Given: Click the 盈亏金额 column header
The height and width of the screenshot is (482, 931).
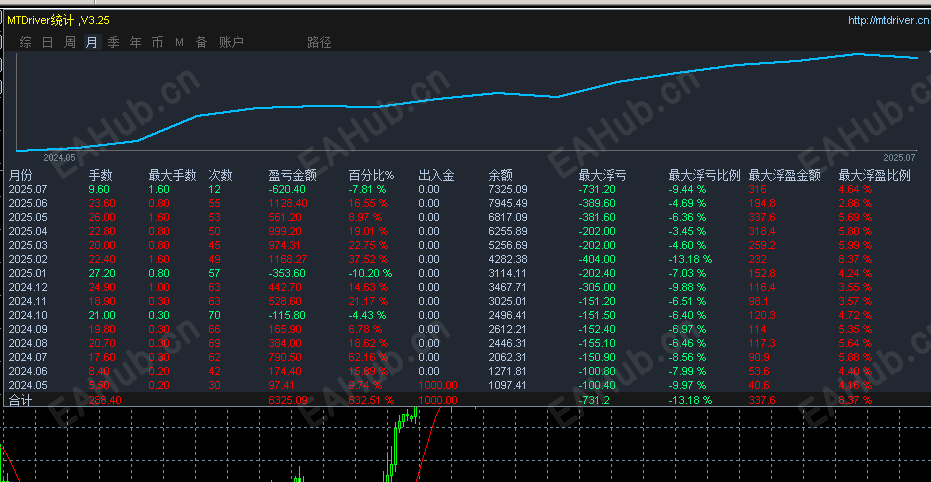Looking at the screenshot, I should (292, 175).
